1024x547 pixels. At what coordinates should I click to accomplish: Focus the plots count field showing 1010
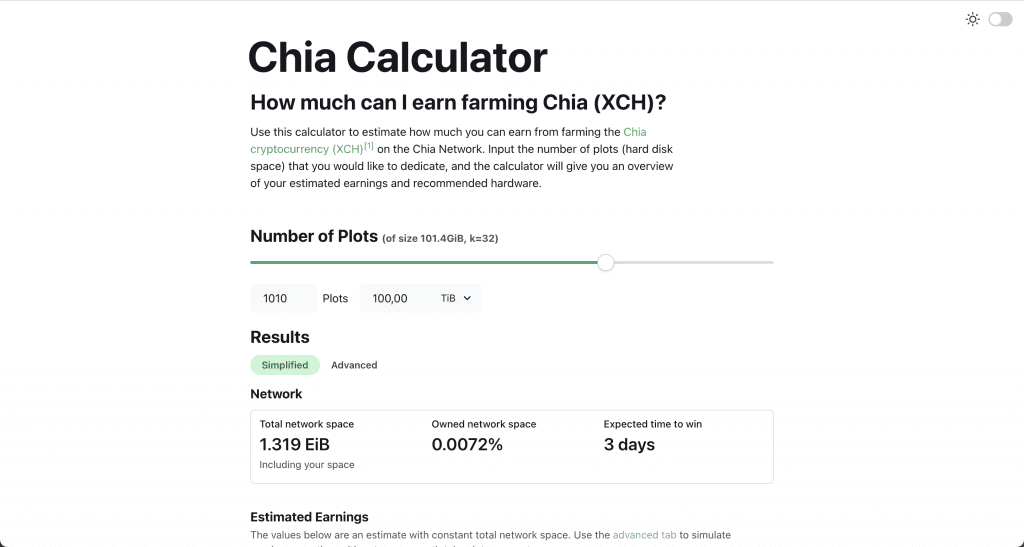283,298
